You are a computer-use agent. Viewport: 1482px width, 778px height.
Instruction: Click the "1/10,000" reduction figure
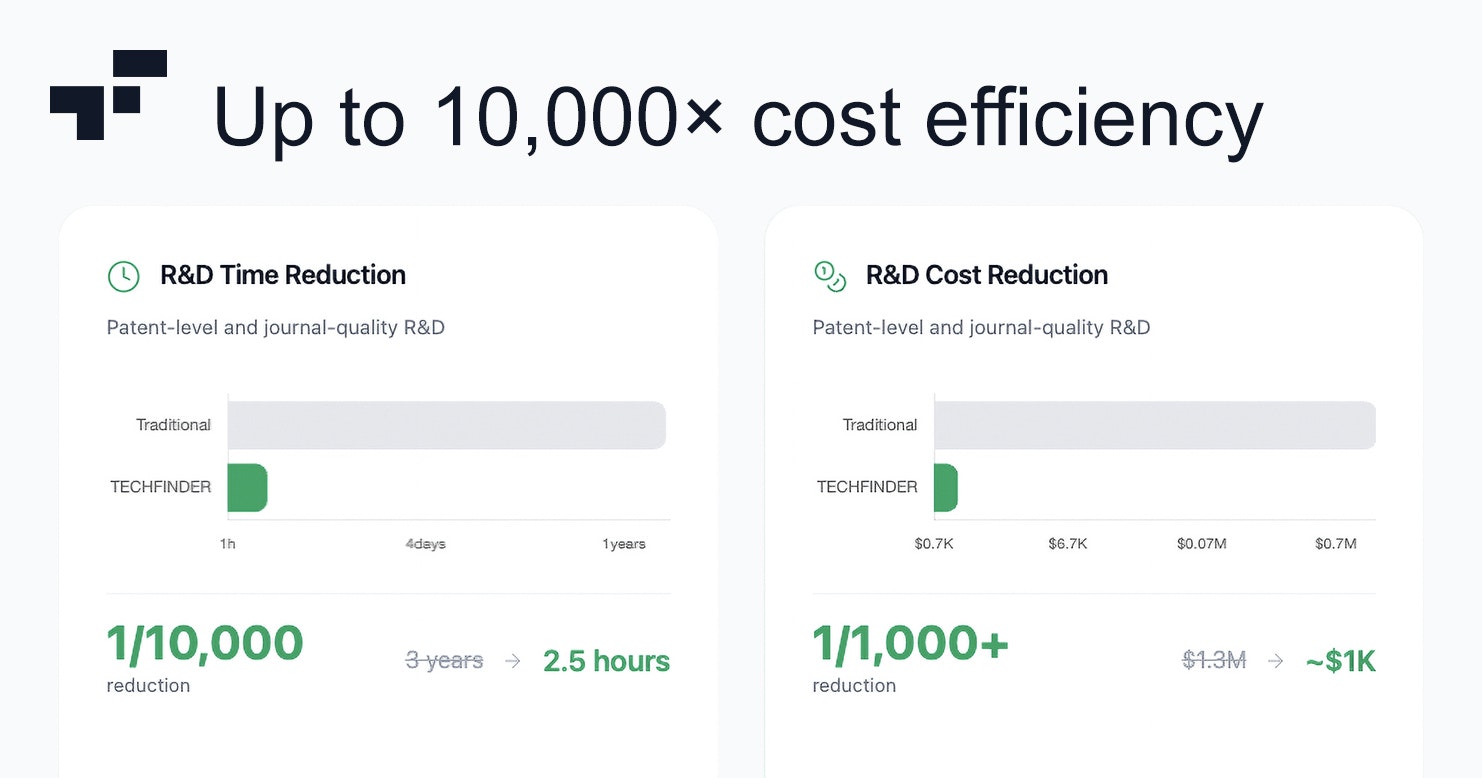(x=205, y=644)
